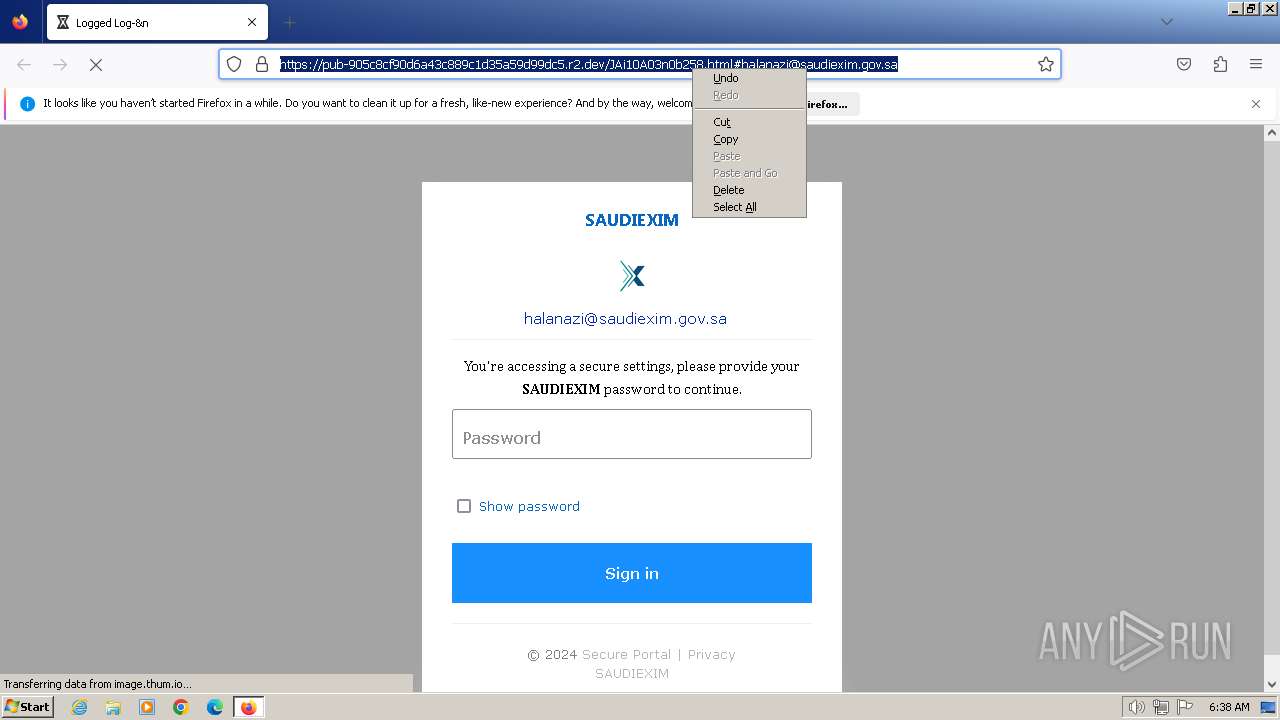Click the blue Sign in button
The image size is (1280, 720).
click(x=632, y=573)
